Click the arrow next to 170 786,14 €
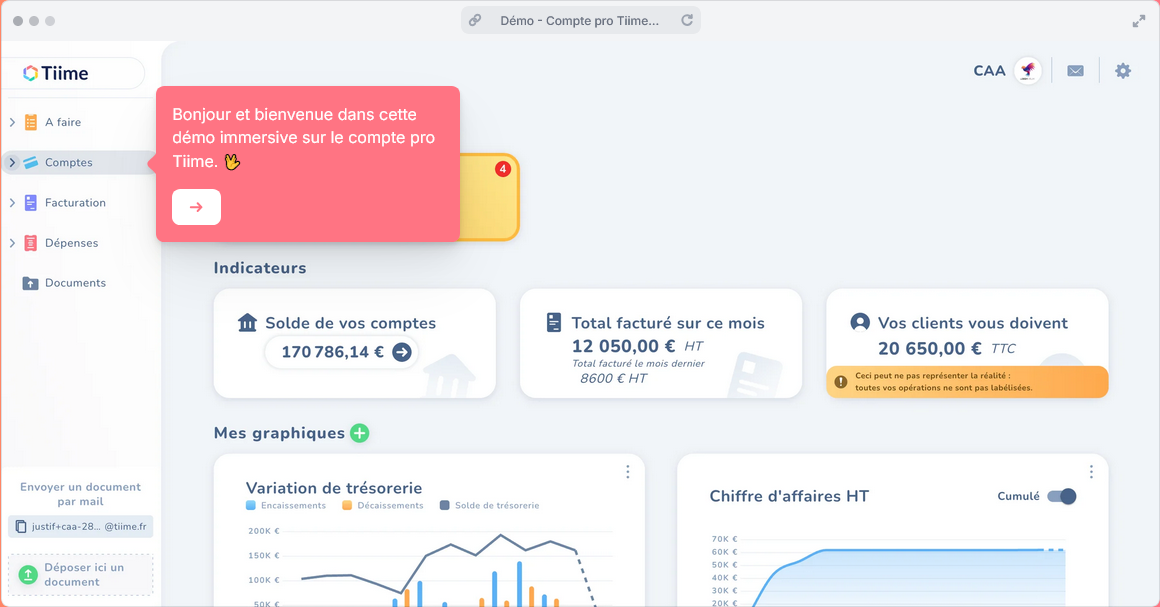The height and width of the screenshot is (607, 1160). click(x=402, y=352)
